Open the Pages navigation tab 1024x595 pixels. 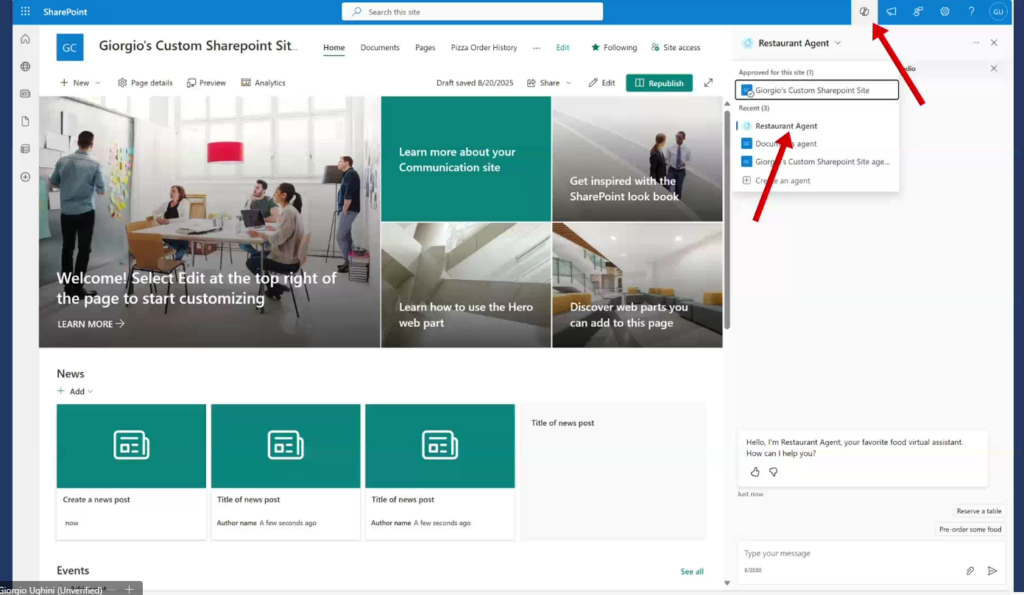(425, 48)
